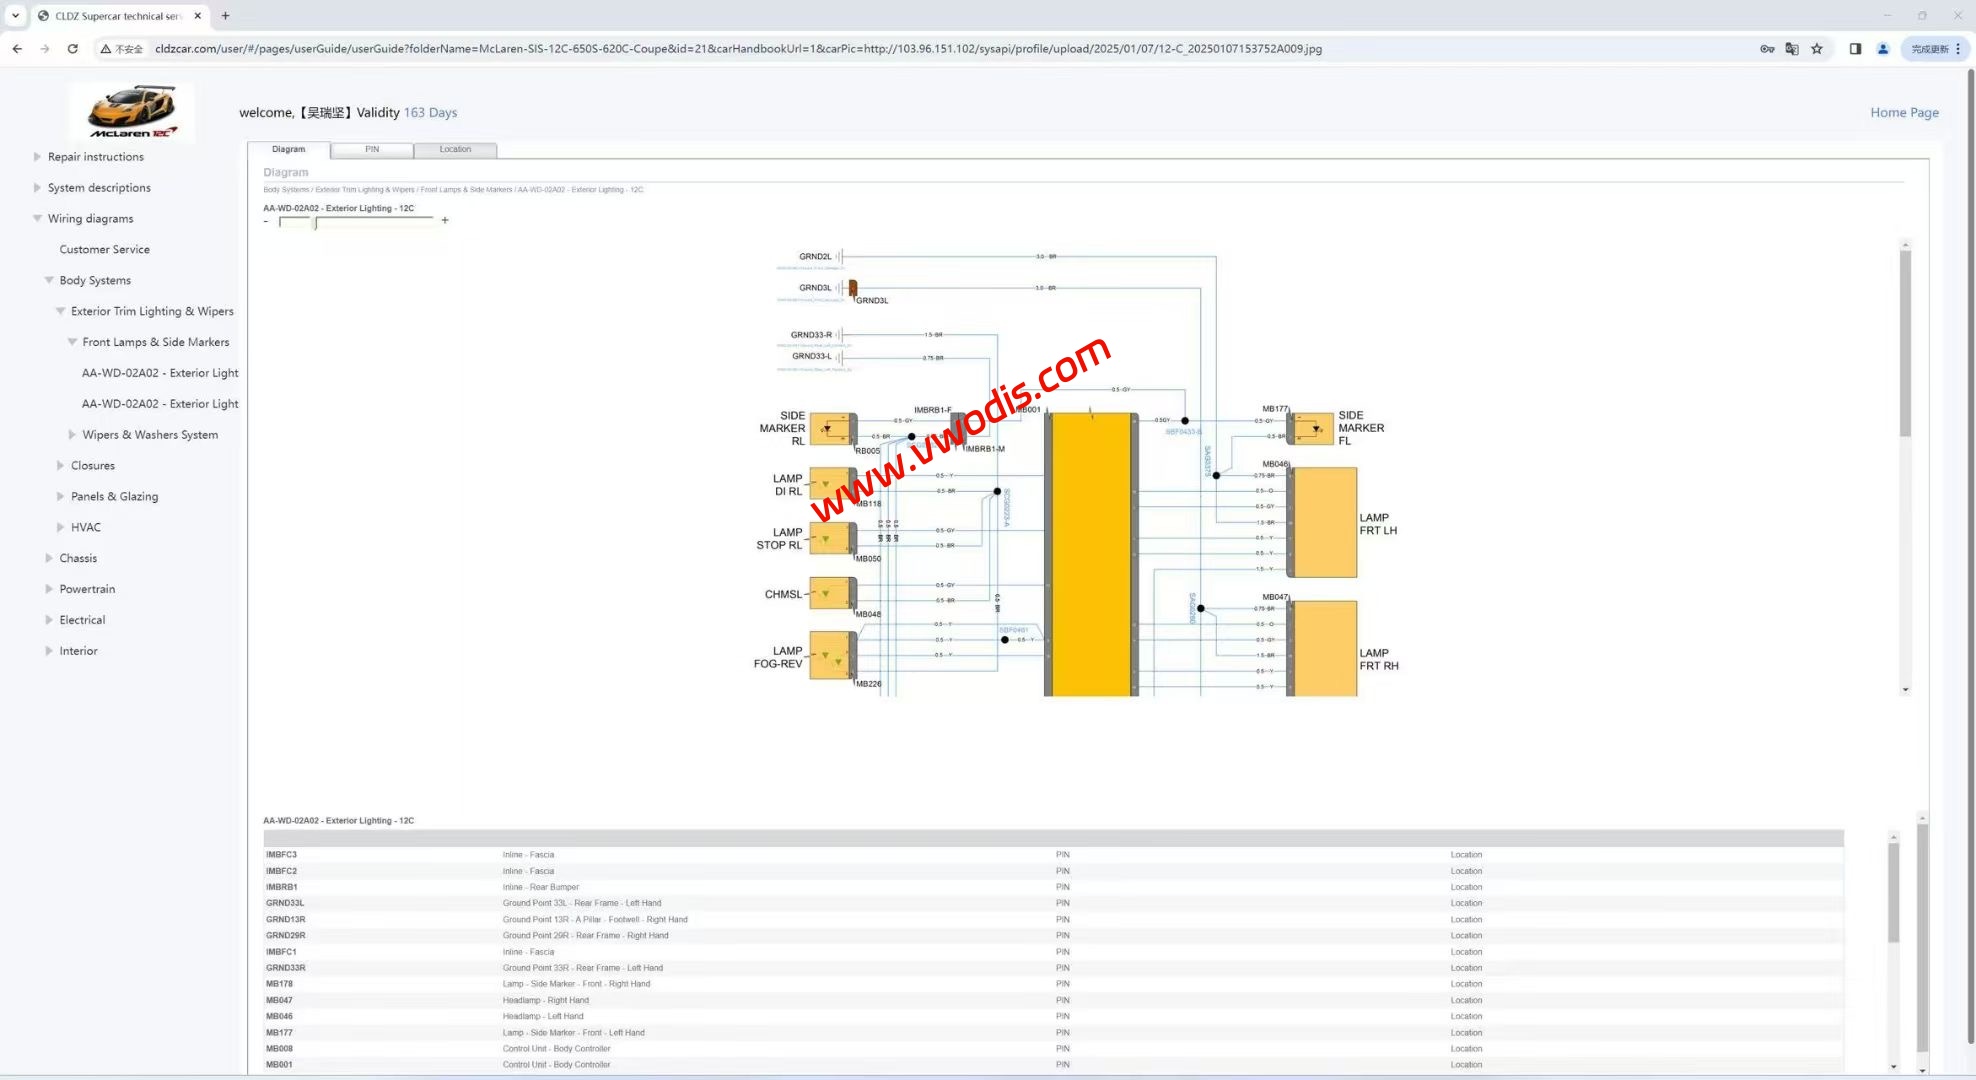
Task: Expand the Interior node
Action: [x=49, y=651]
